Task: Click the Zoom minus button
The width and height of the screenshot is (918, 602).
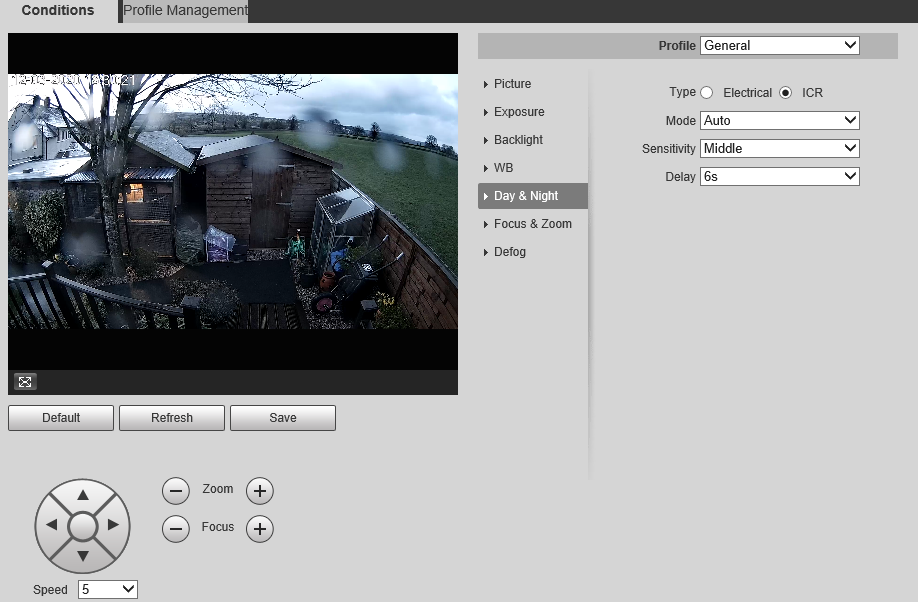Action: pos(176,491)
